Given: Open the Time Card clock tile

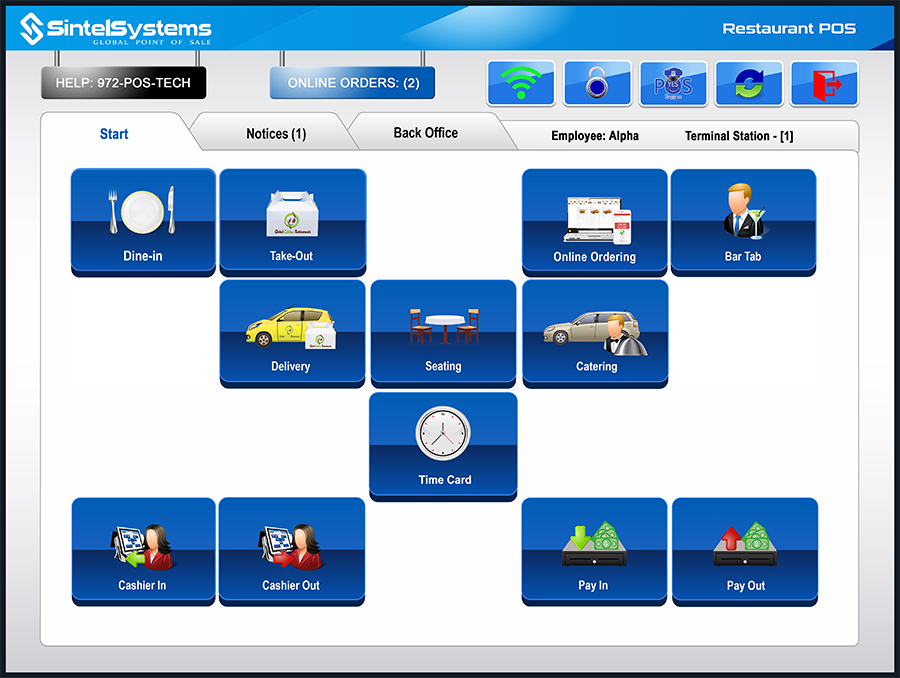Looking at the screenshot, I should [443, 445].
